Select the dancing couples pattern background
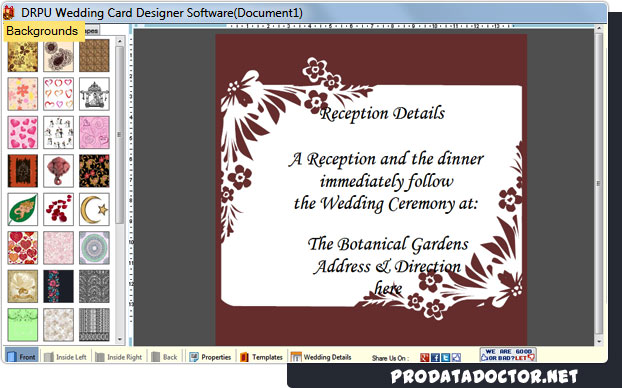 58,133
